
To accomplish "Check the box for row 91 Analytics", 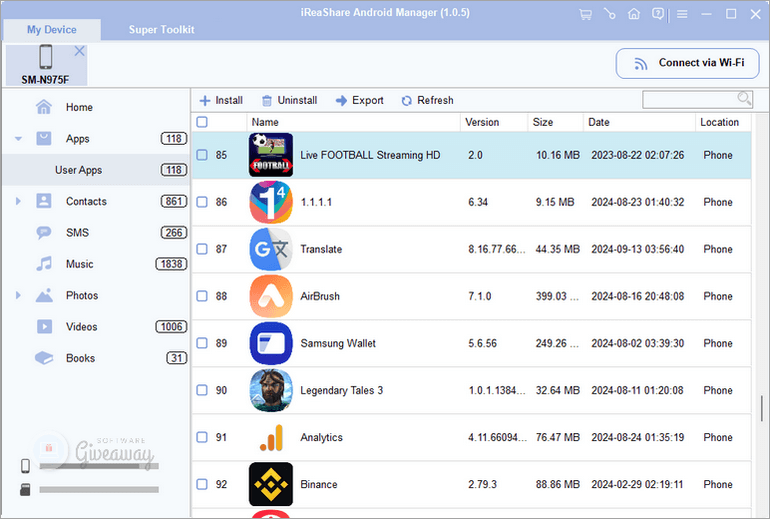I will [x=202, y=437].
